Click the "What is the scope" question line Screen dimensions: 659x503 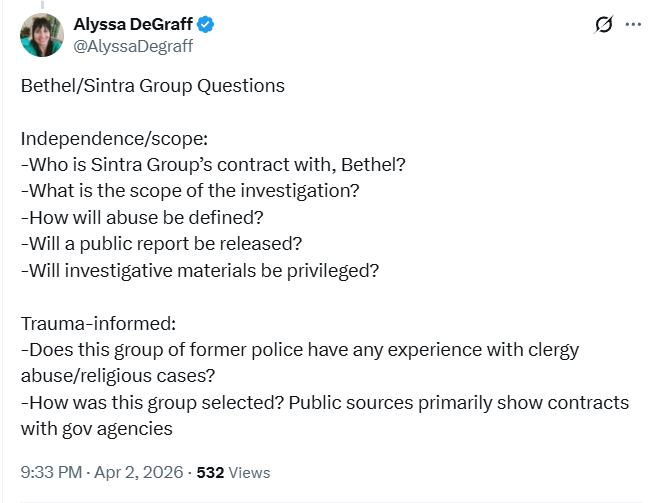tap(189, 190)
